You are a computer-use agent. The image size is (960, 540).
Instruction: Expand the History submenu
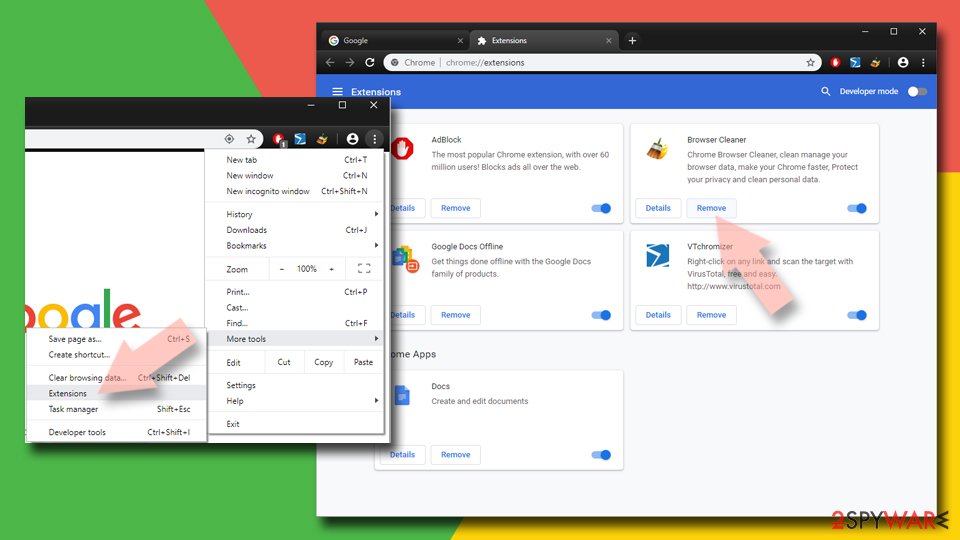(296, 214)
